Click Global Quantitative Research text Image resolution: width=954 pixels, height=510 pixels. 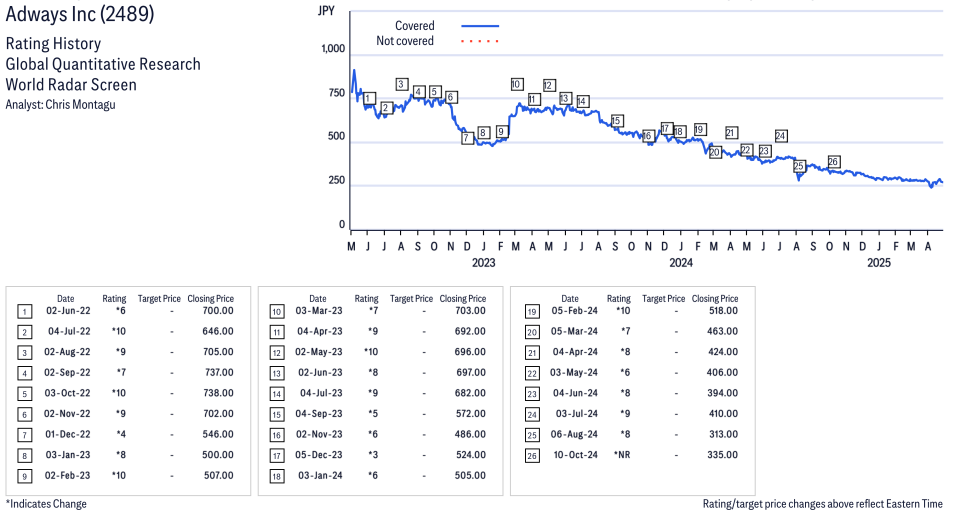[x=103, y=64]
